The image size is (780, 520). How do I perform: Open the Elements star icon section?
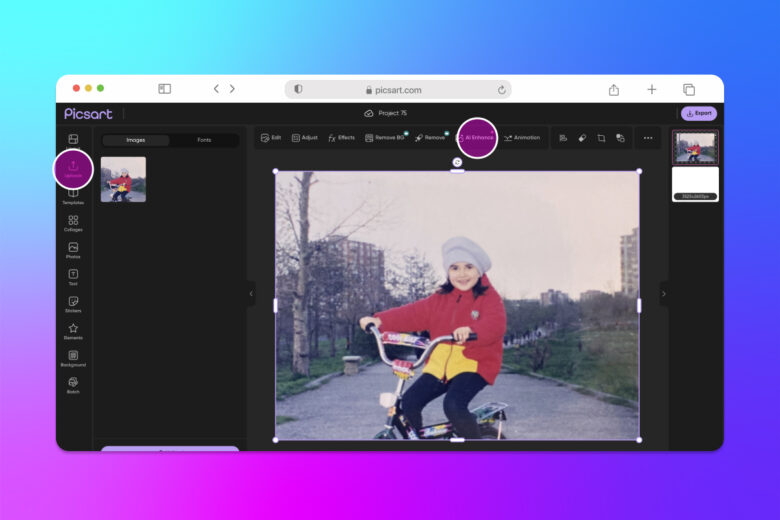pyautogui.click(x=73, y=331)
